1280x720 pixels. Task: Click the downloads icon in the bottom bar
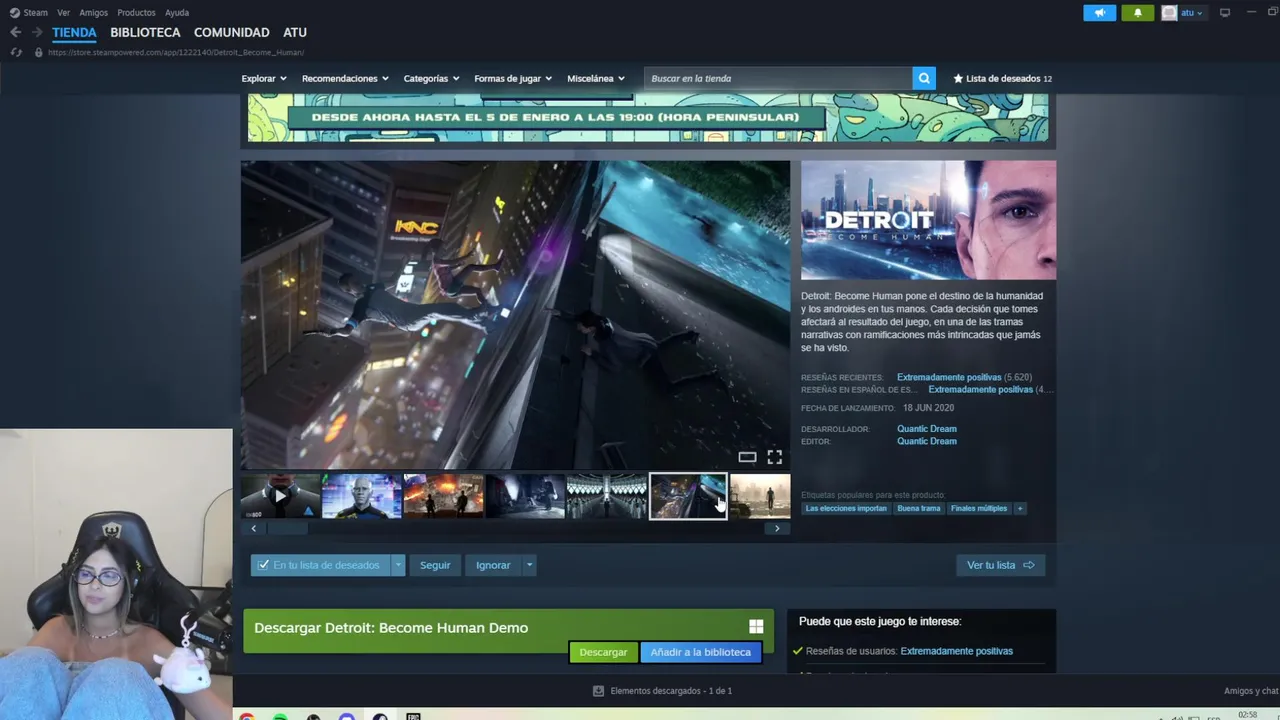click(598, 691)
